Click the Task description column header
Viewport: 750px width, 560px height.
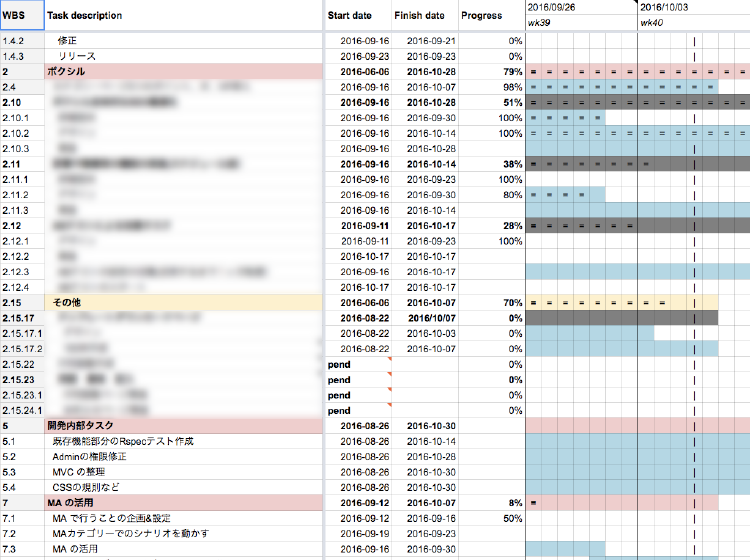pos(85,16)
